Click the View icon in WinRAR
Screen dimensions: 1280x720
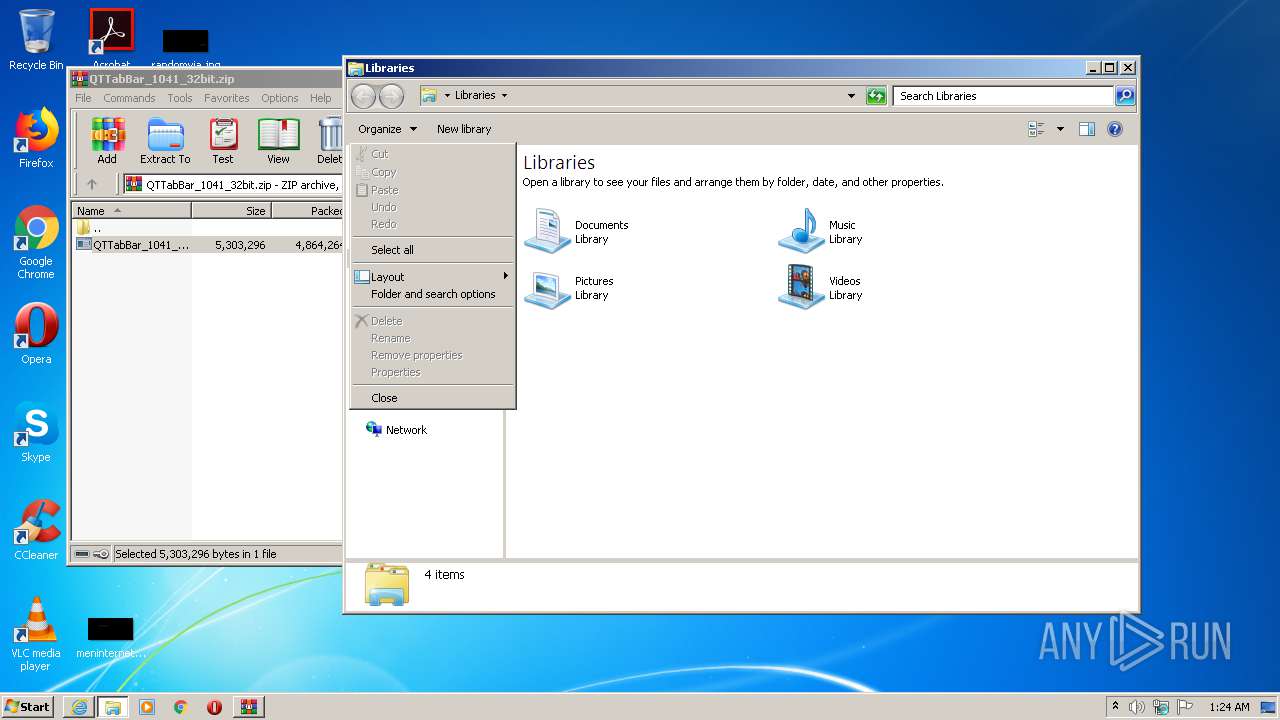[x=278, y=141]
